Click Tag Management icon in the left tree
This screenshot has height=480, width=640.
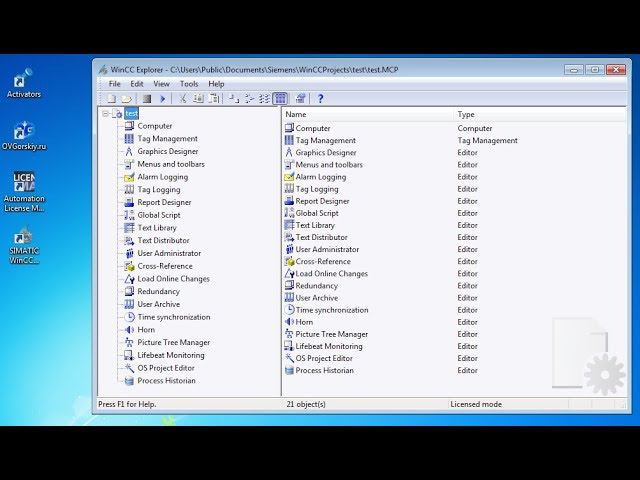[x=129, y=138]
